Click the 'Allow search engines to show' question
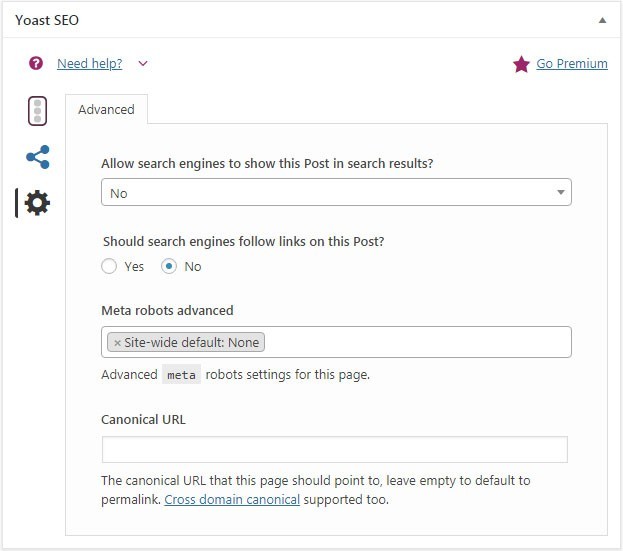Image resolution: width=623 pixels, height=551 pixels. [267, 164]
